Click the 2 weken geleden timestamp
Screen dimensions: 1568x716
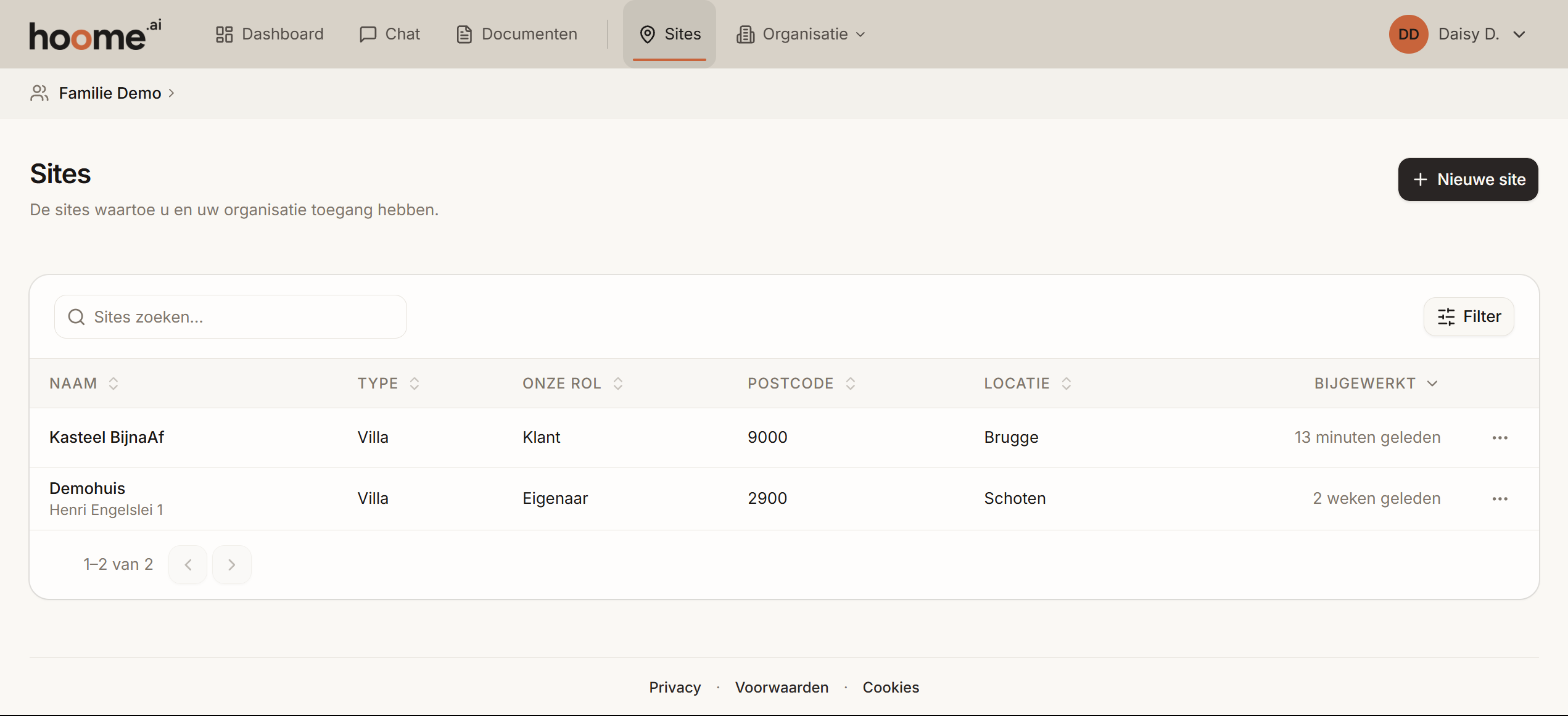pyautogui.click(x=1377, y=498)
